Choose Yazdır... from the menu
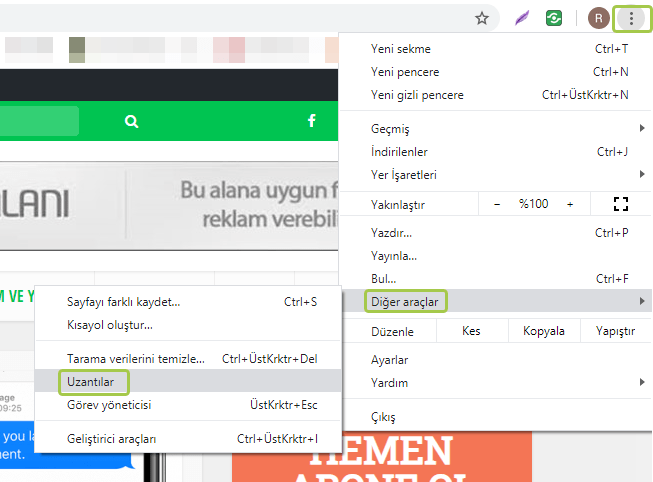The image size is (653, 482). 496,232
